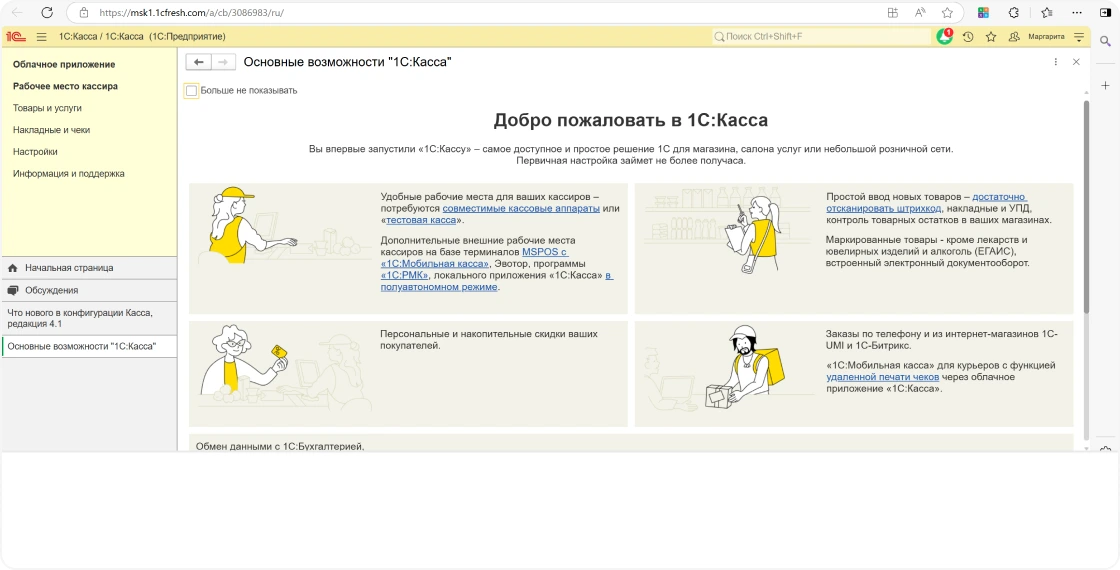Screen dimensions: 1120x570
Task: Open browser extensions puzzle icon
Action: pyautogui.click(x=1014, y=12)
